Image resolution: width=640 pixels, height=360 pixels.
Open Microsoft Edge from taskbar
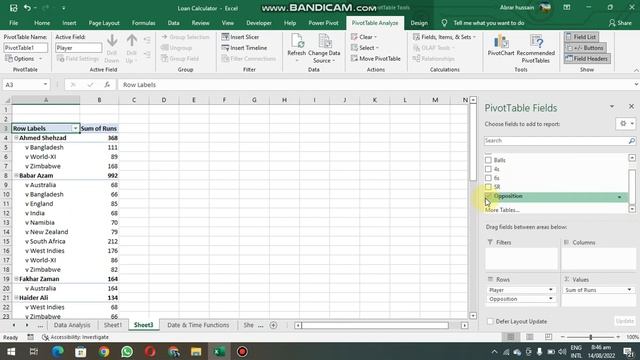coord(58,351)
